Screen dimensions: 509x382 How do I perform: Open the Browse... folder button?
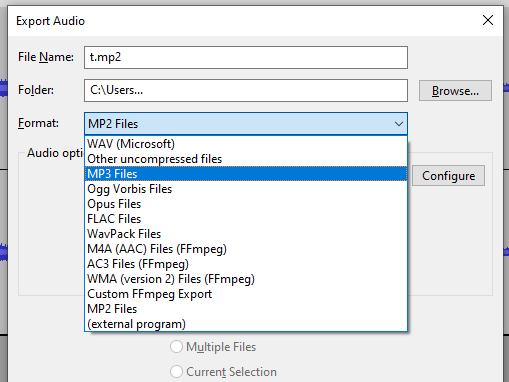point(455,90)
